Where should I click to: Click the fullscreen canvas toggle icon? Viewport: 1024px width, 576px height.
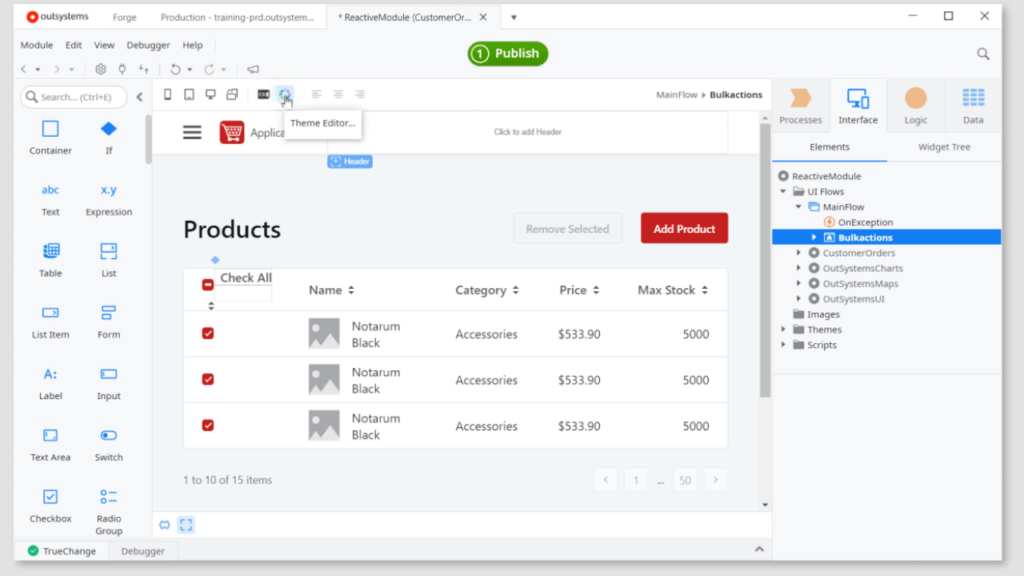[186, 525]
